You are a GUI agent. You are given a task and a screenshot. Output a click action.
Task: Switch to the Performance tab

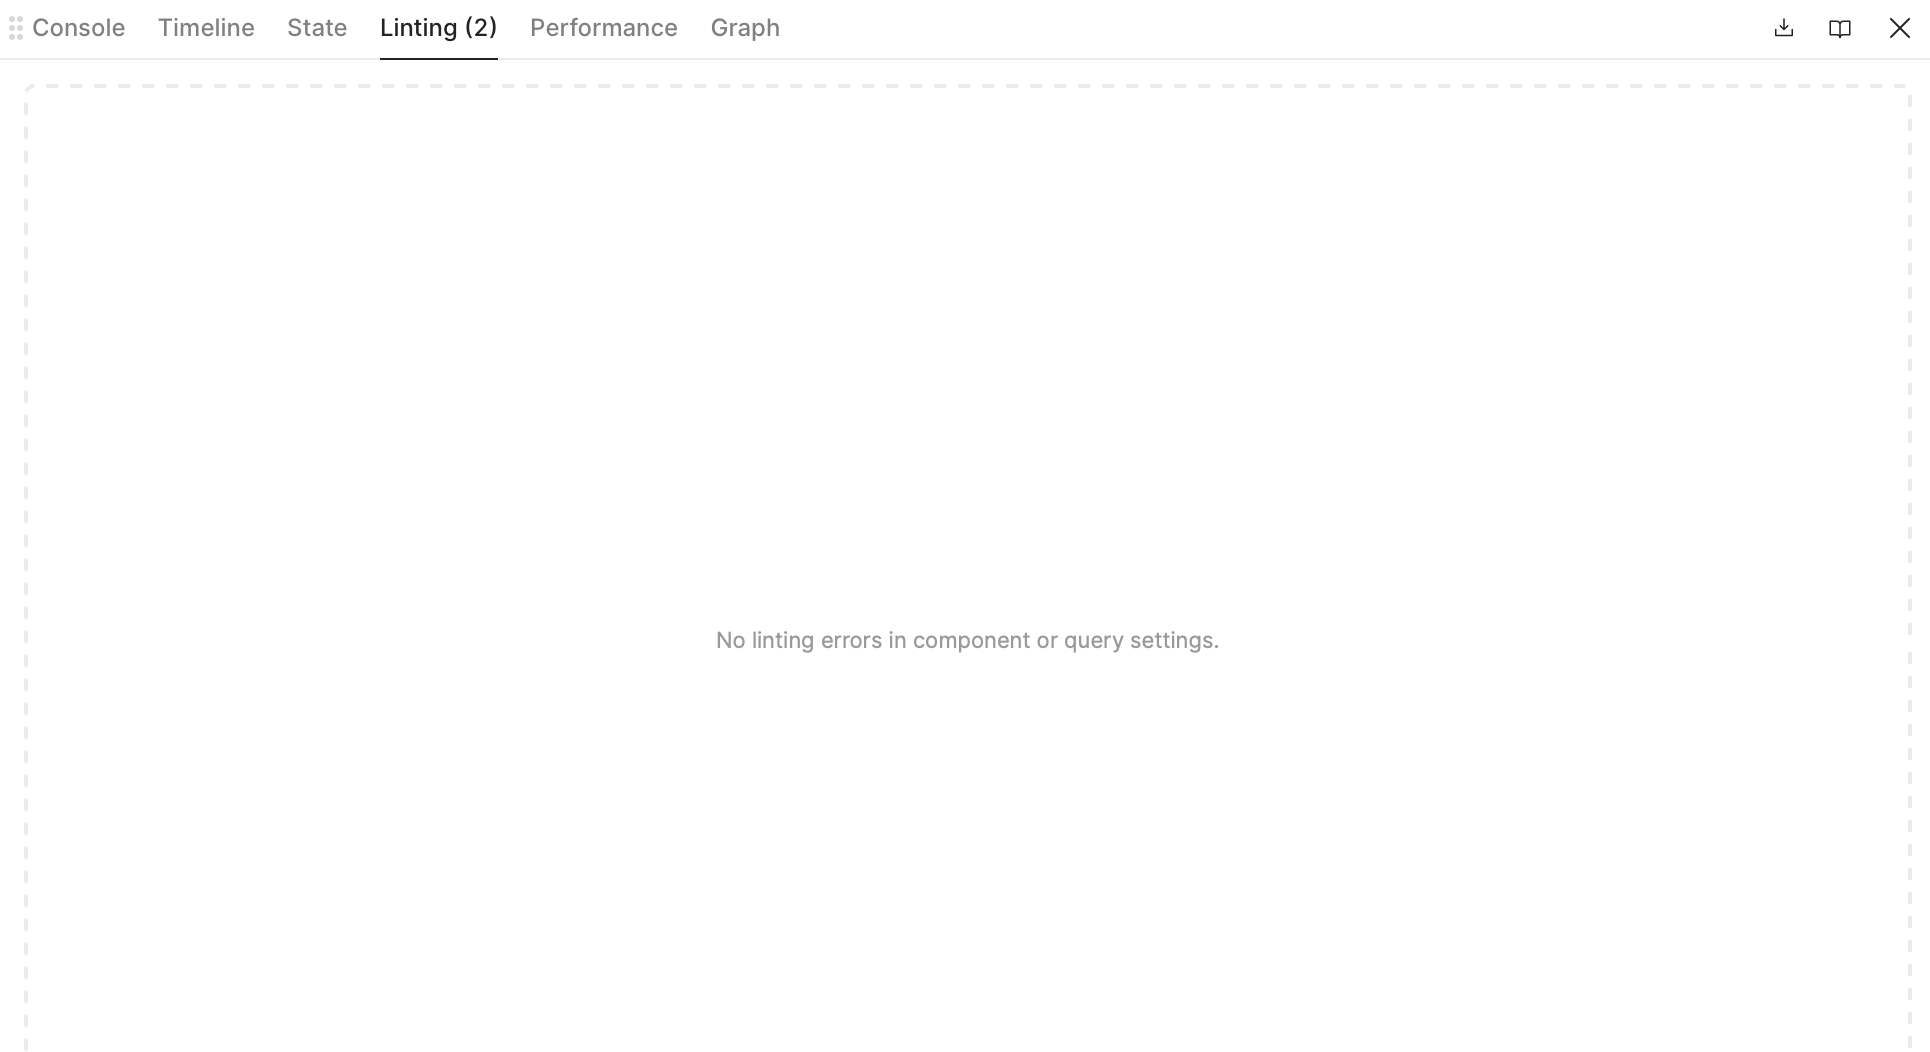pos(604,28)
